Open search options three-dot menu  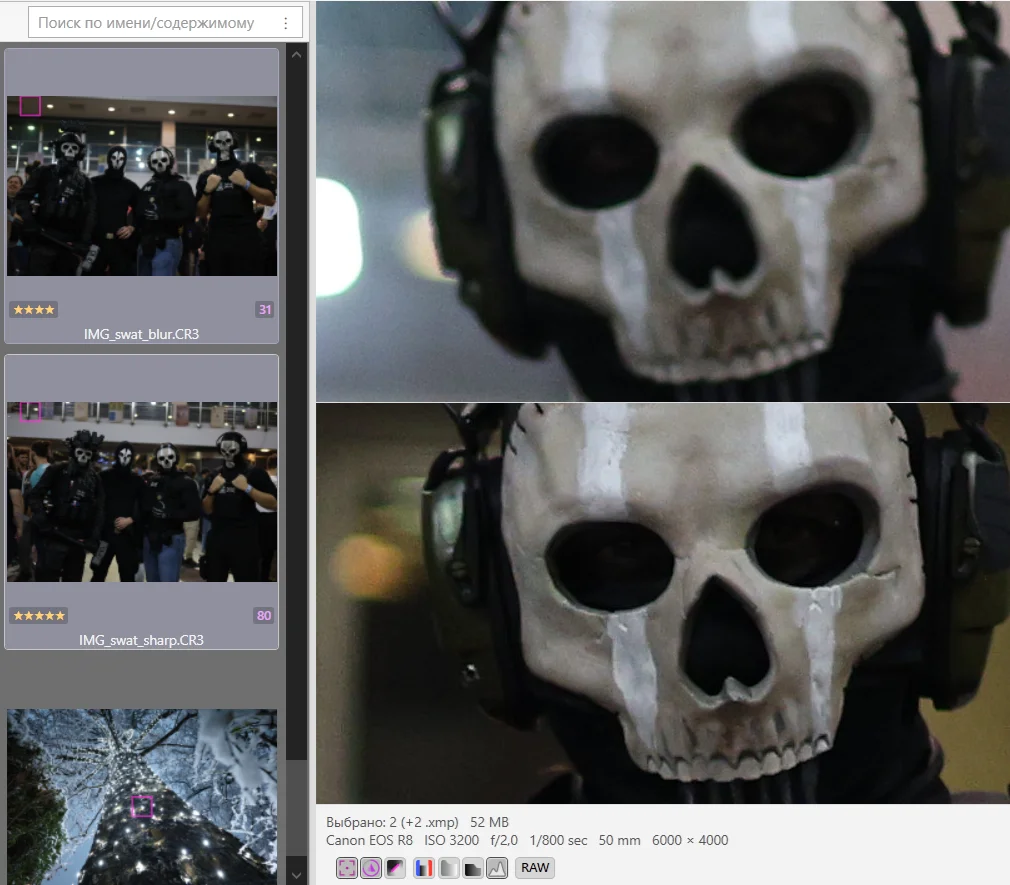click(285, 23)
